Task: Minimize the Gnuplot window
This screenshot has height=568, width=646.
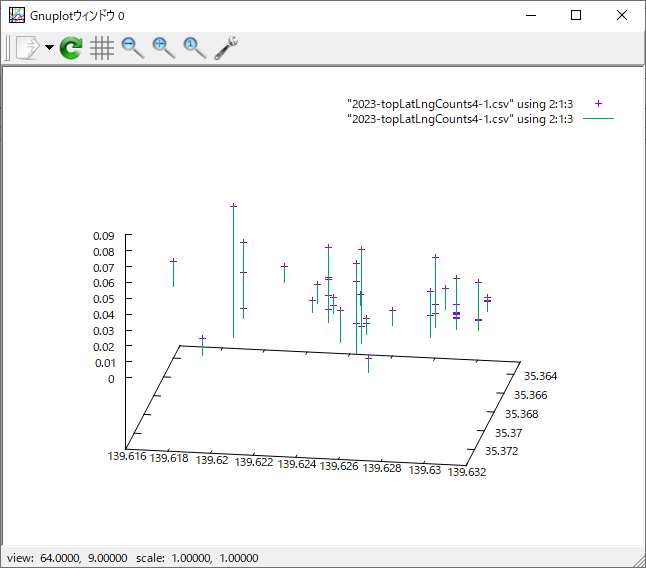Action: click(x=530, y=15)
